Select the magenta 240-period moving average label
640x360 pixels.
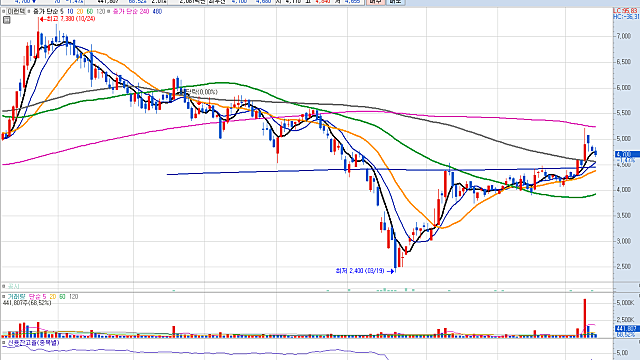(x=144, y=12)
